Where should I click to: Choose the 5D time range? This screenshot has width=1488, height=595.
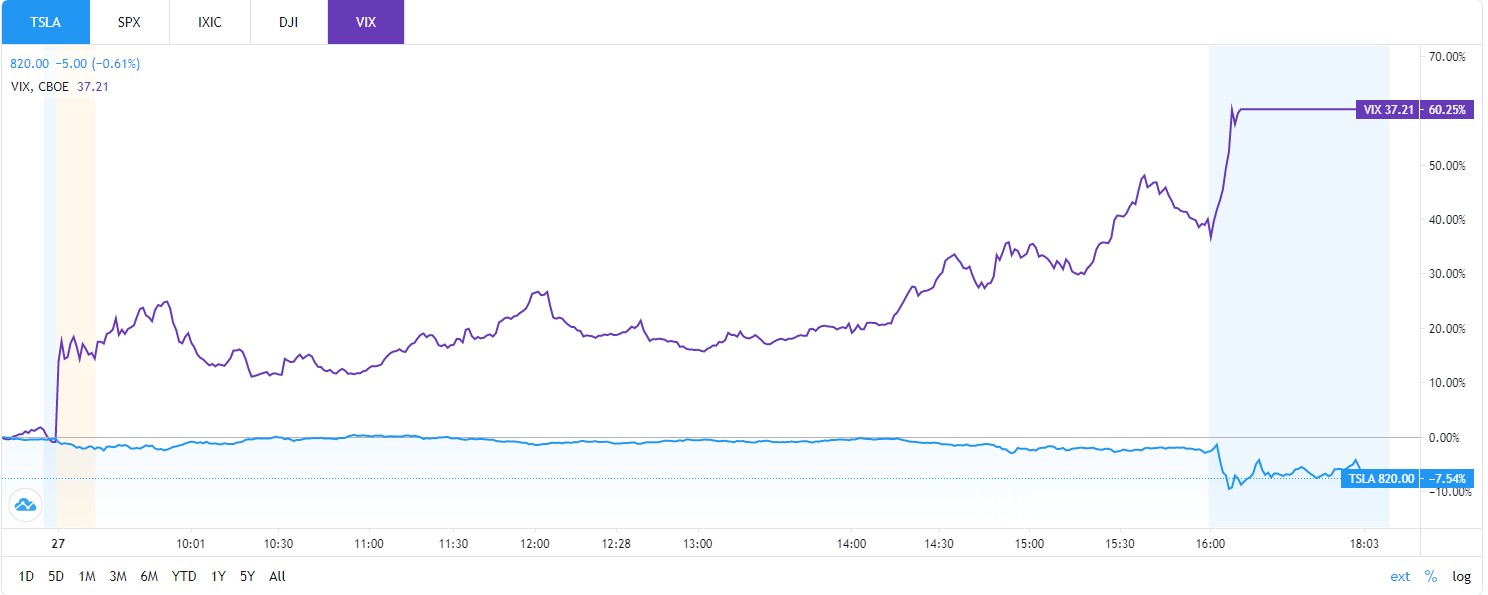coord(56,576)
